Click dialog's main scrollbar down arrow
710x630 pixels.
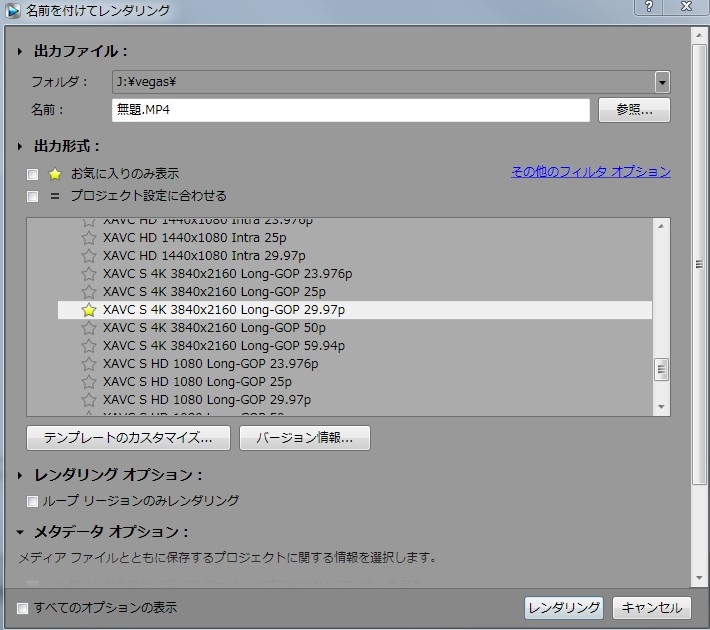tap(700, 578)
